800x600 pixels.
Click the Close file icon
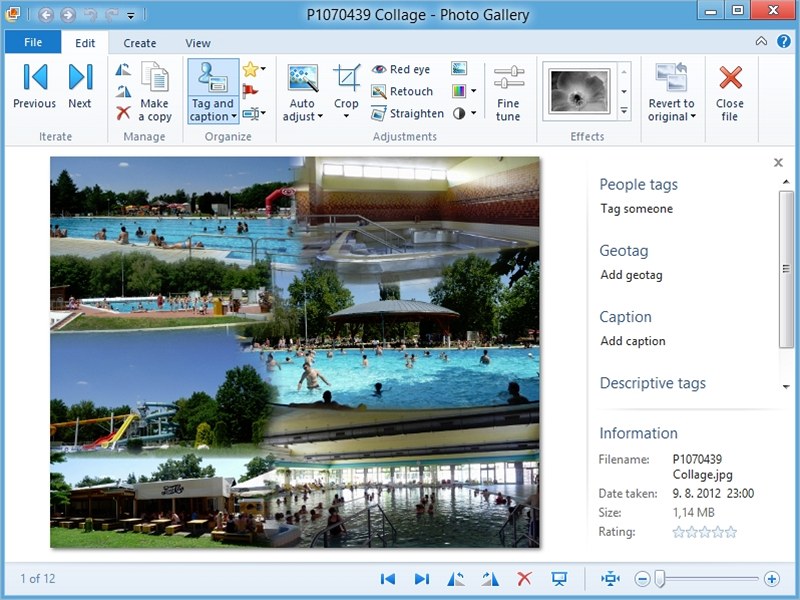[730, 91]
